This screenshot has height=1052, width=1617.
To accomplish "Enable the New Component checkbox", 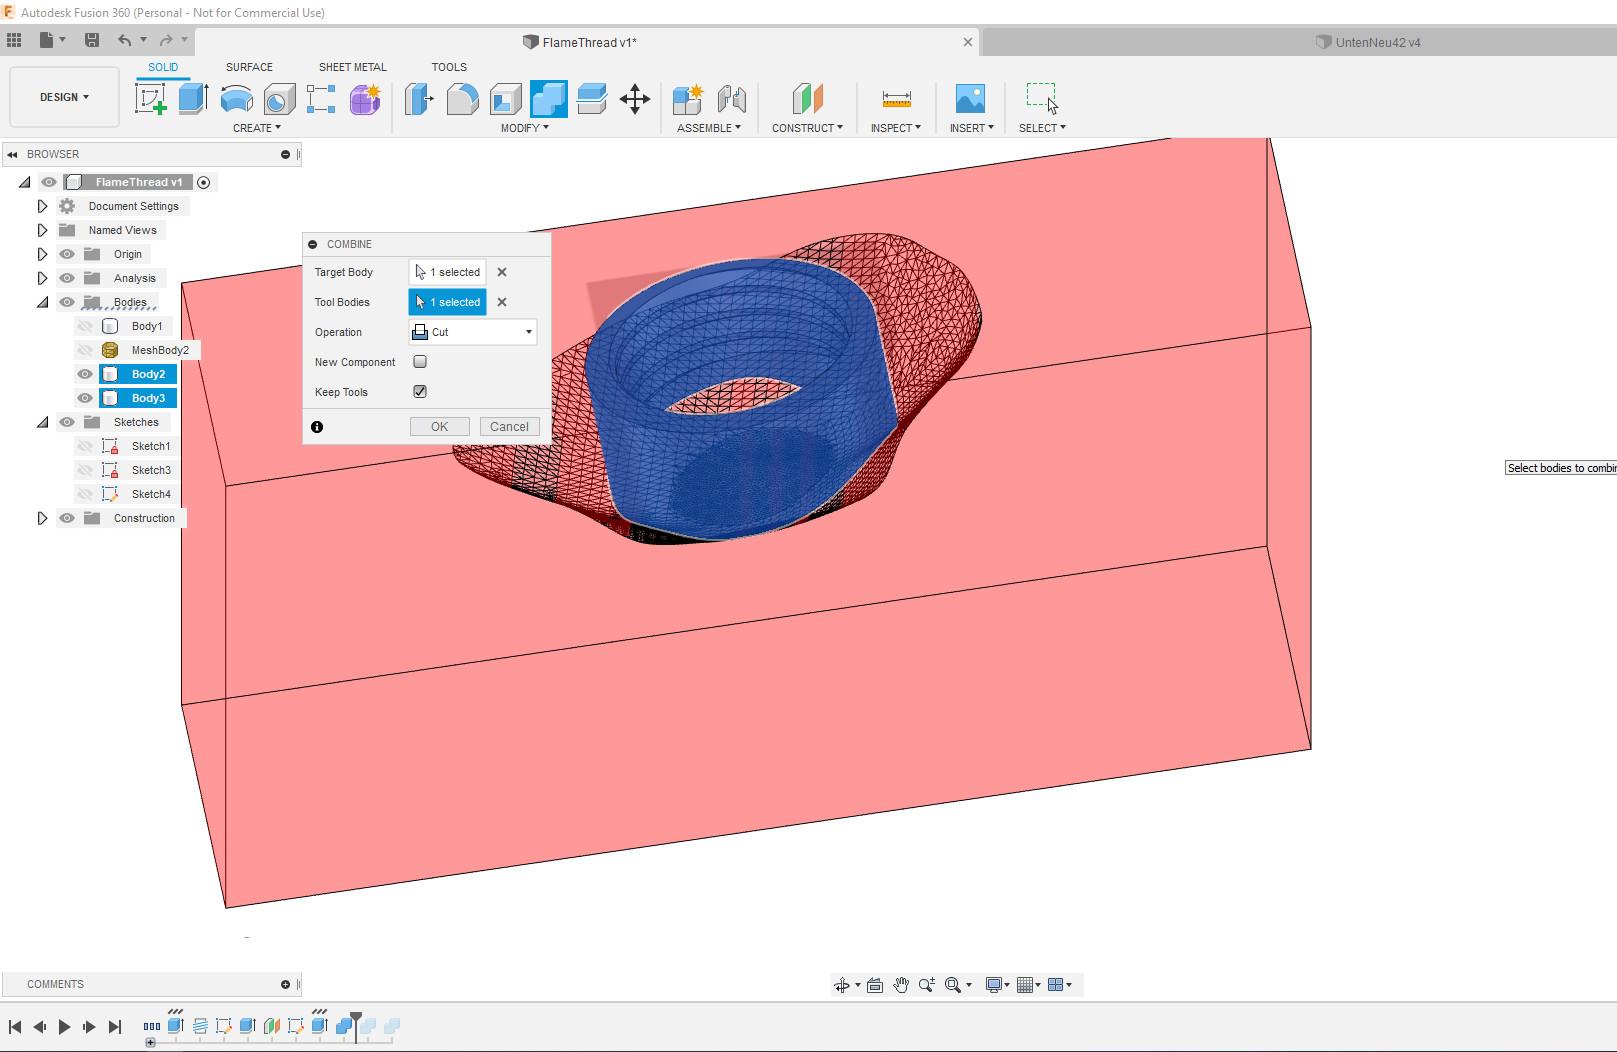I will pyautogui.click(x=420, y=362).
